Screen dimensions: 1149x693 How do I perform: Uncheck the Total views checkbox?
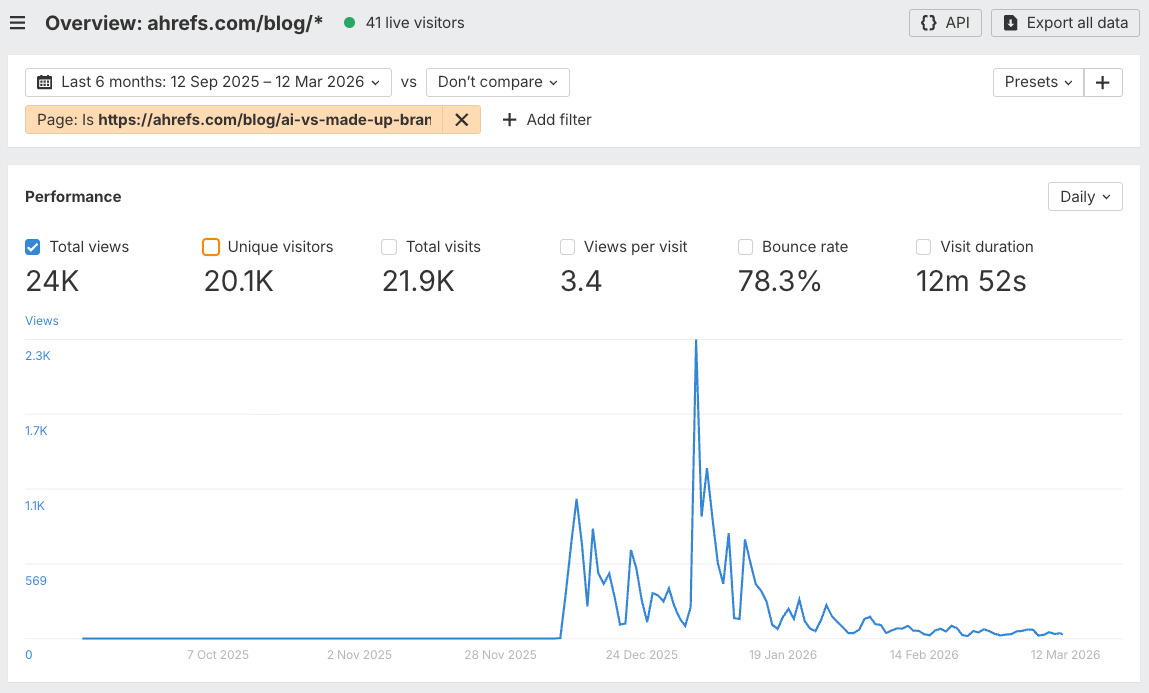coord(31,246)
